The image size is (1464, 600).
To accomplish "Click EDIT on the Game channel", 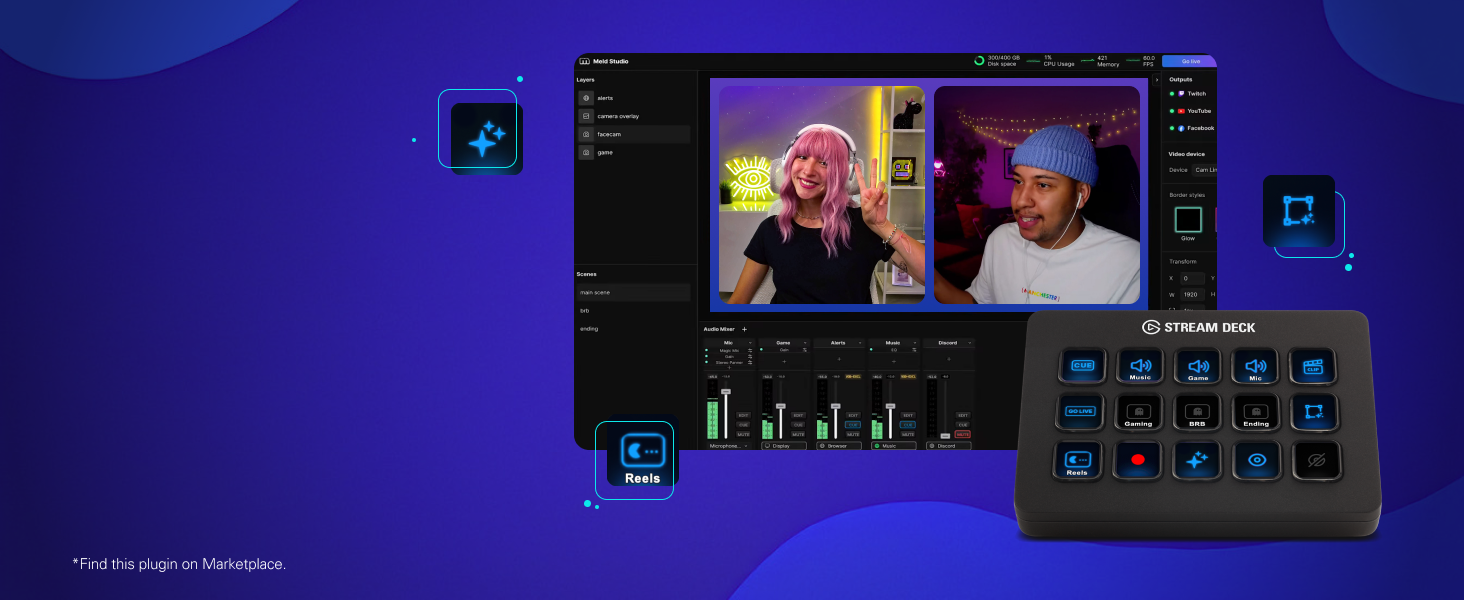I will (798, 415).
